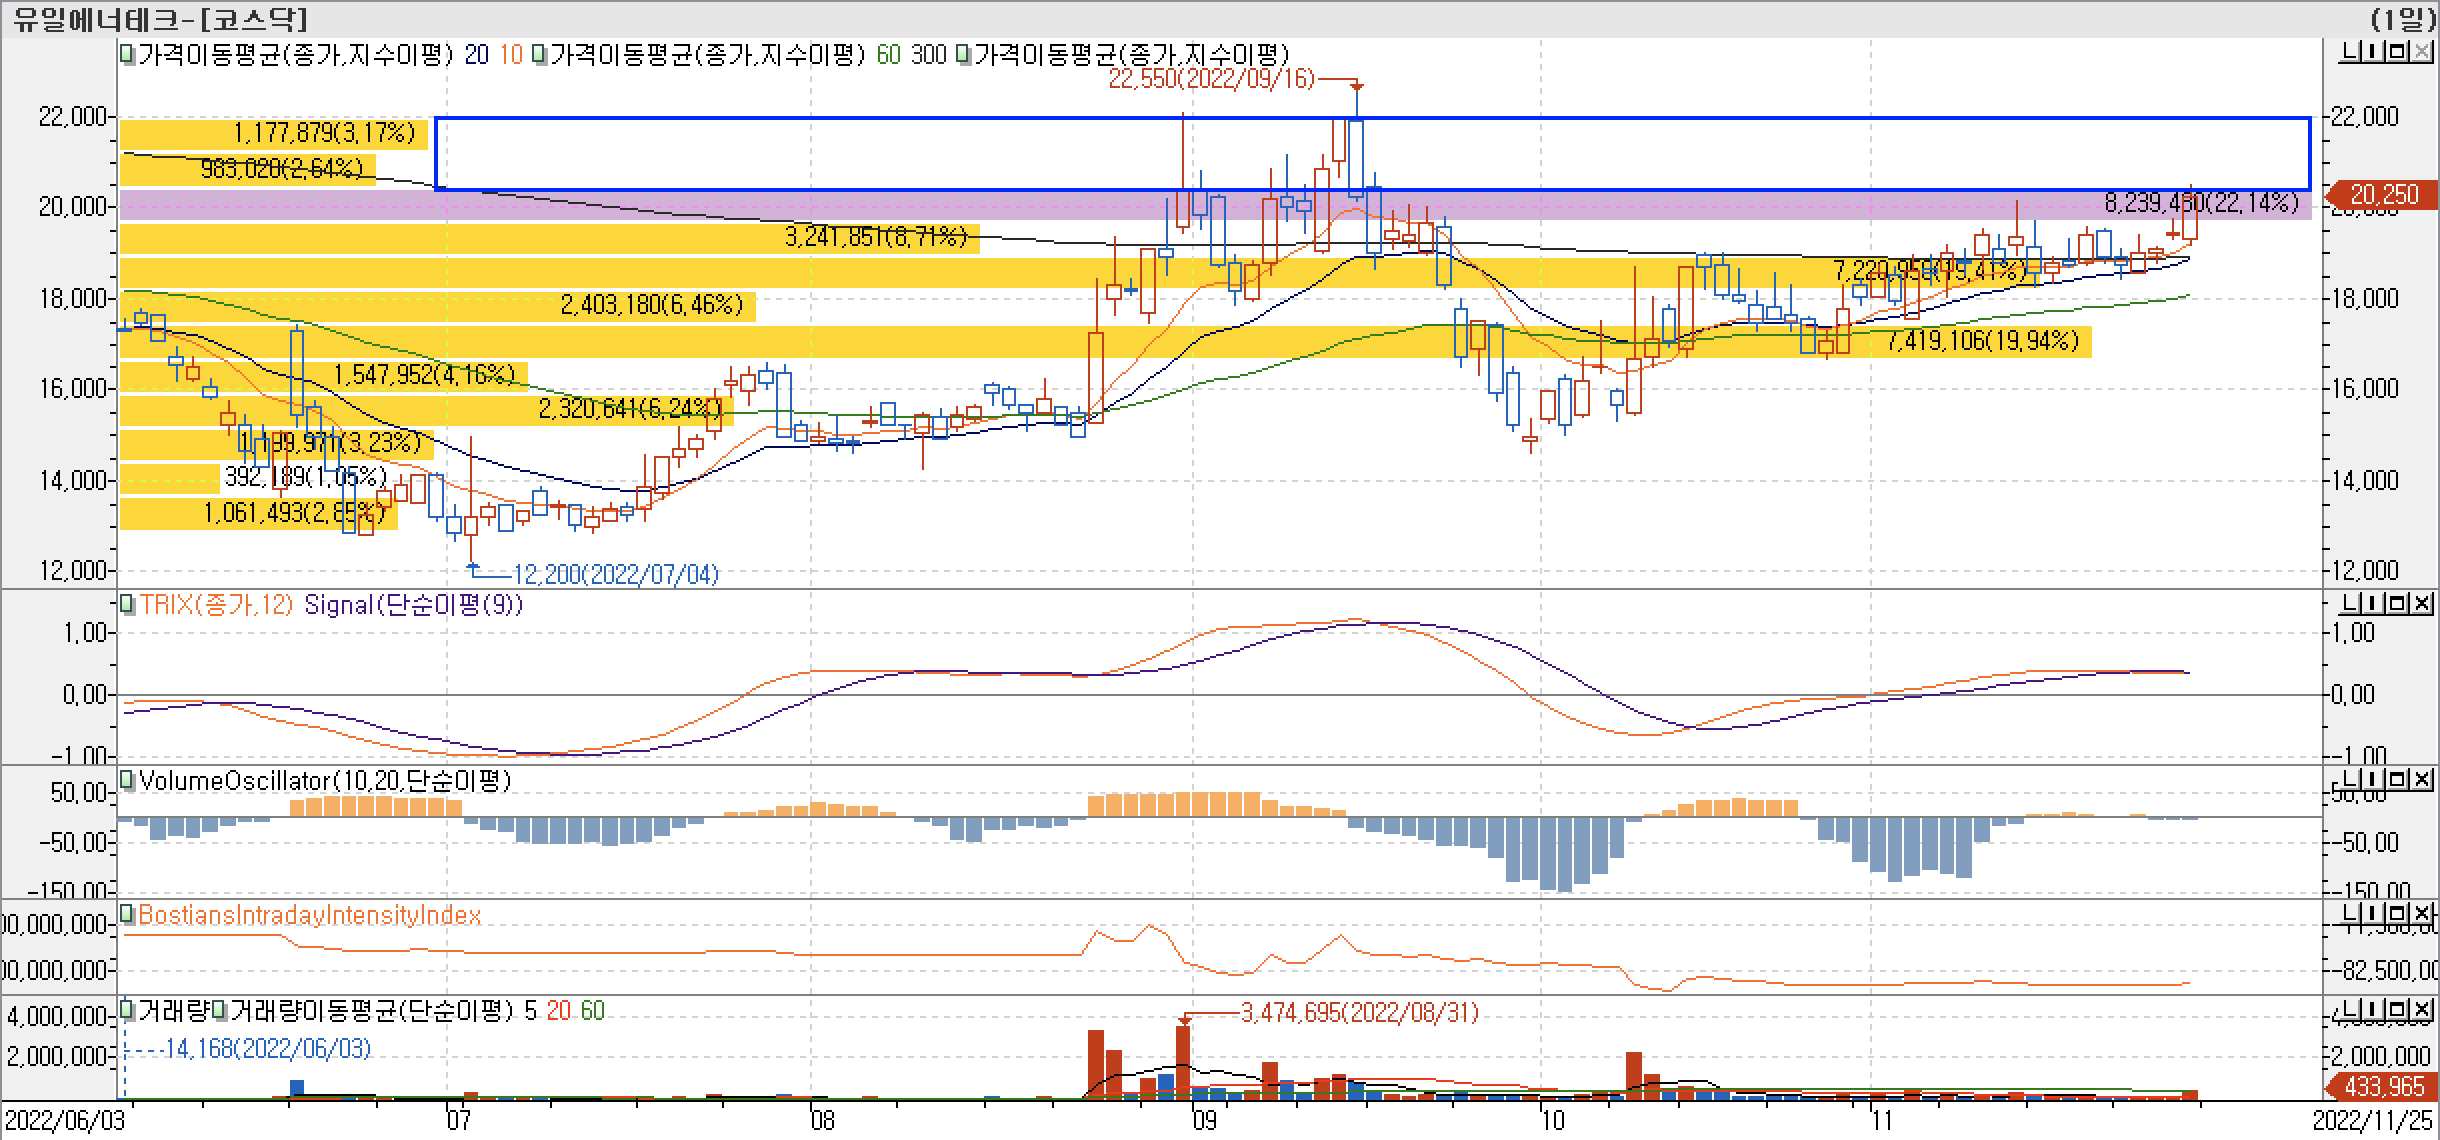This screenshot has width=2440, height=1140.
Task: Click the maximize square icon in price pane
Action: (2397, 52)
